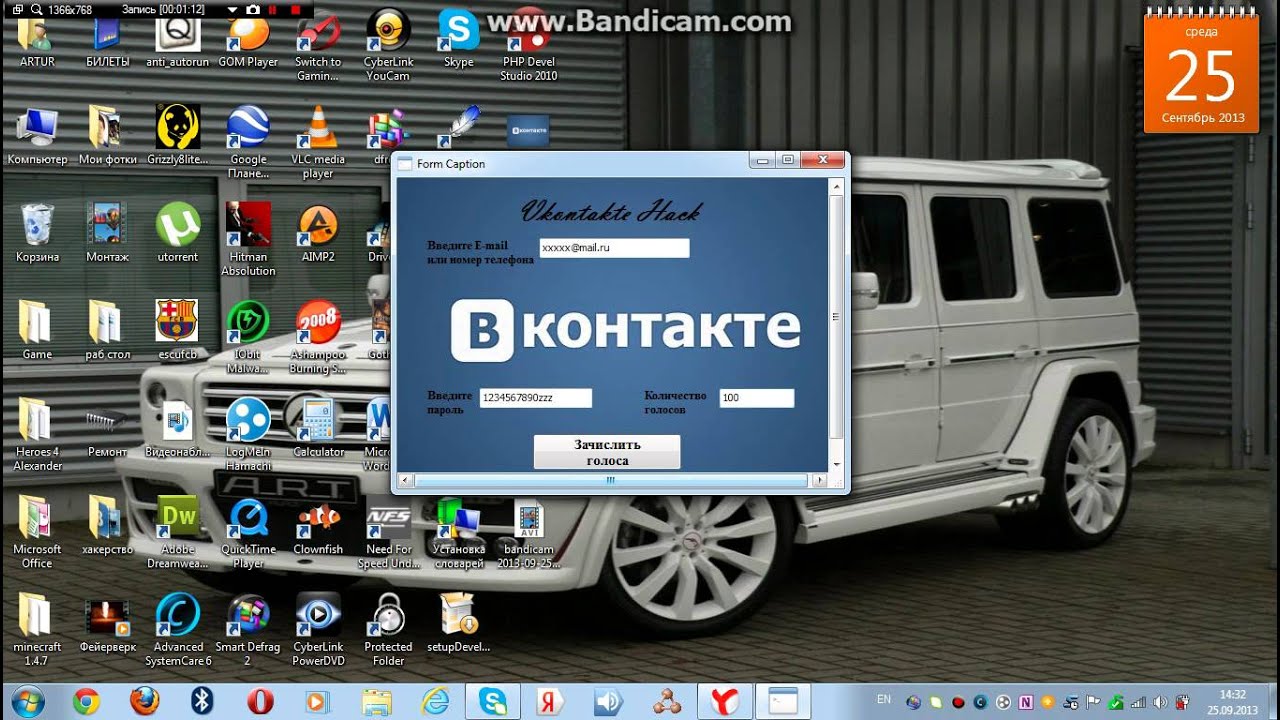Select the bandicam AVI video file
The image size is (1280, 720).
[x=529, y=532]
